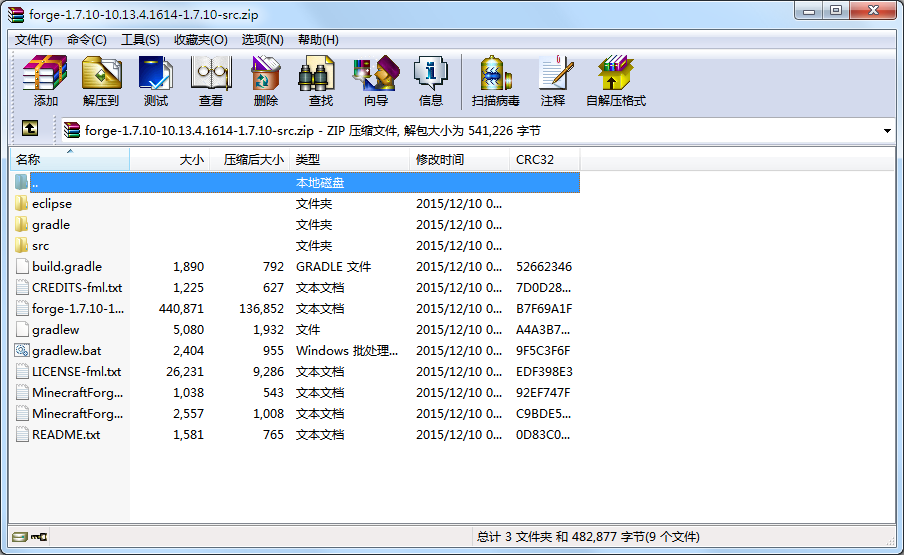This screenshot has width=904, height=555.
Task: Sort by 大小 column header
Action: pos(170,160)
